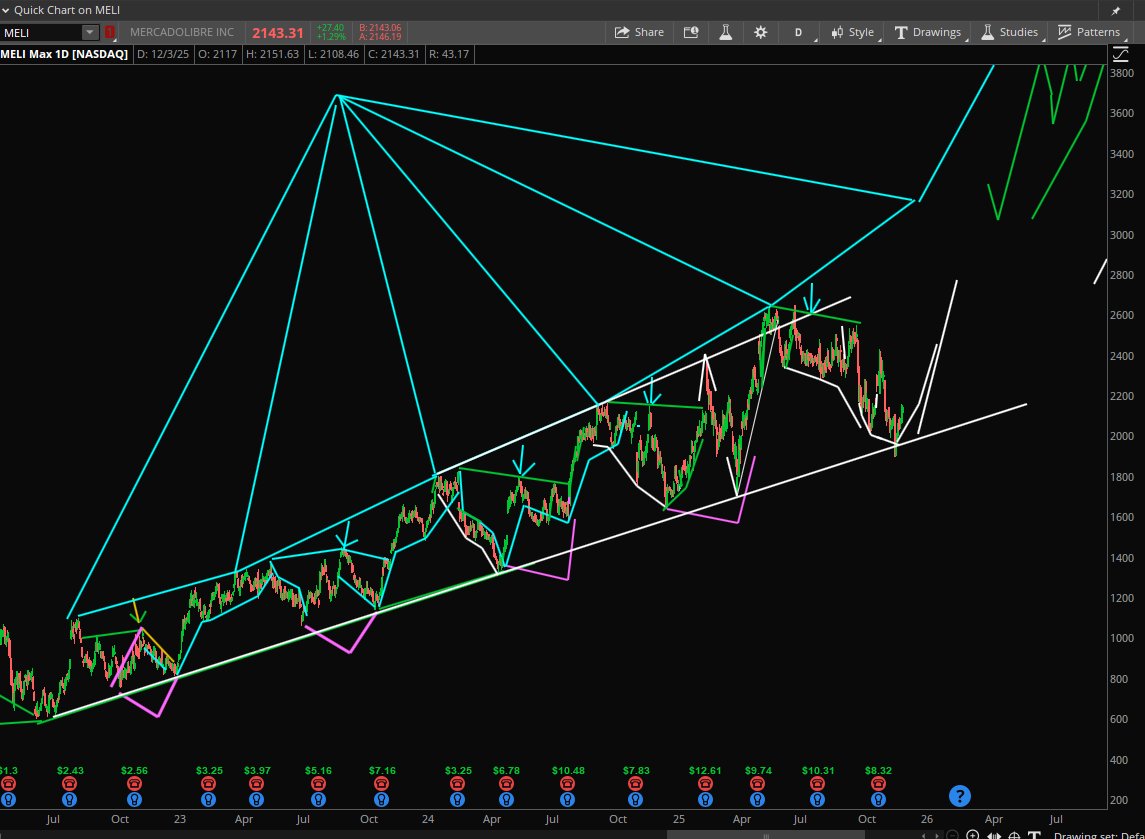Open the Patterns menu
This screenshot has width=1145, height=839.
[x=1090, y=32]
